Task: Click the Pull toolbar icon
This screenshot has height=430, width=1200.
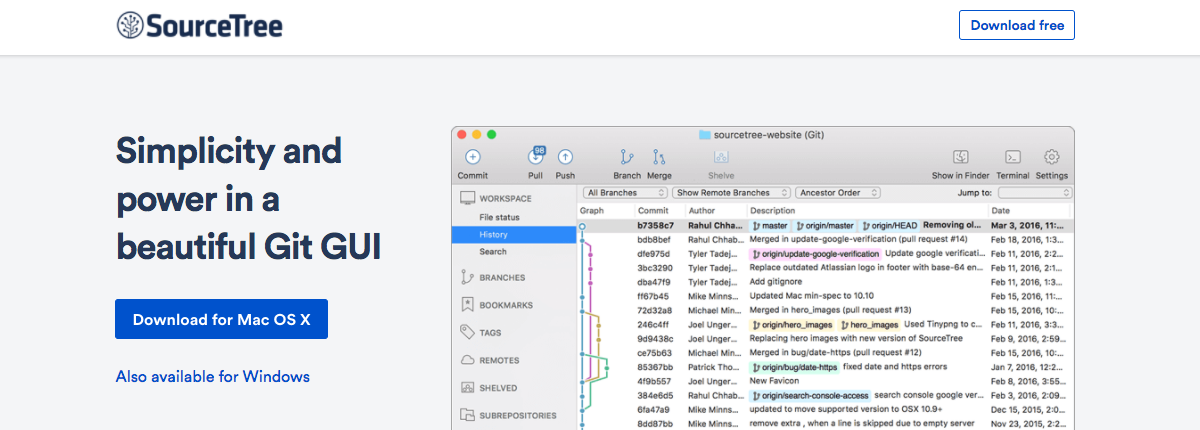Action: (x=536, y=156)
